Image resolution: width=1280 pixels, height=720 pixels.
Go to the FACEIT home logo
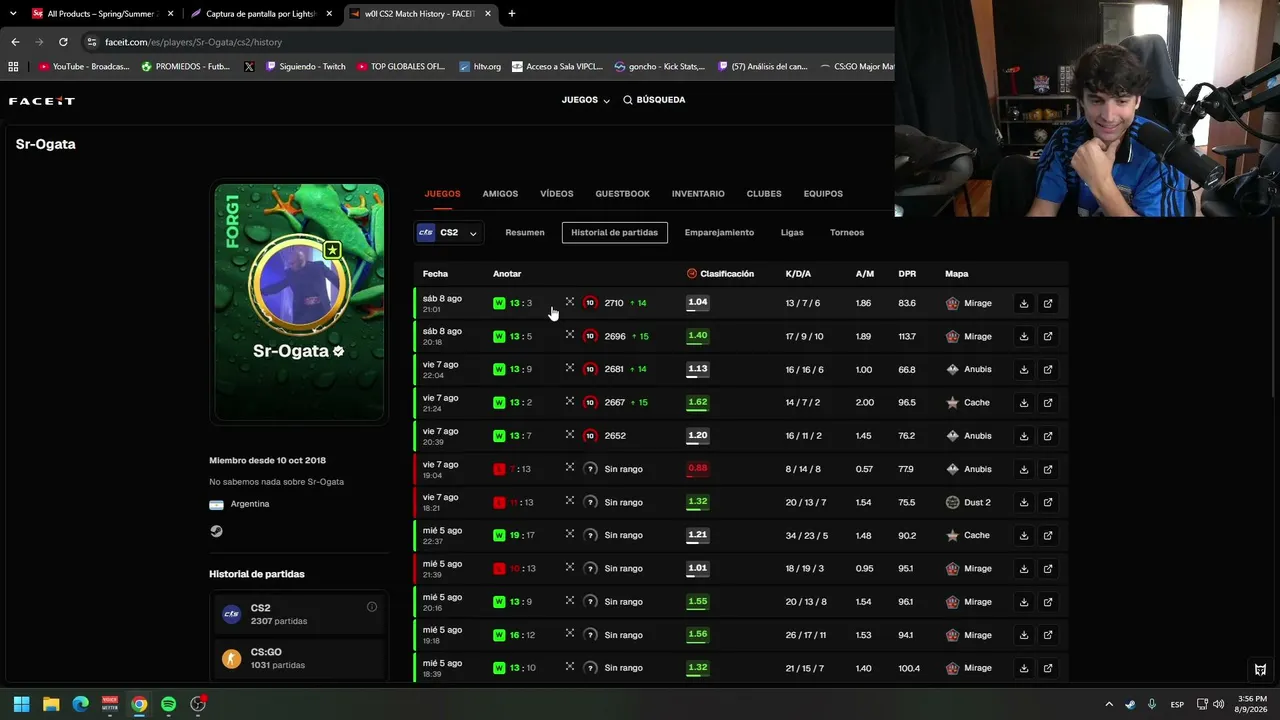pyautogui.click(x=42, y=101)
